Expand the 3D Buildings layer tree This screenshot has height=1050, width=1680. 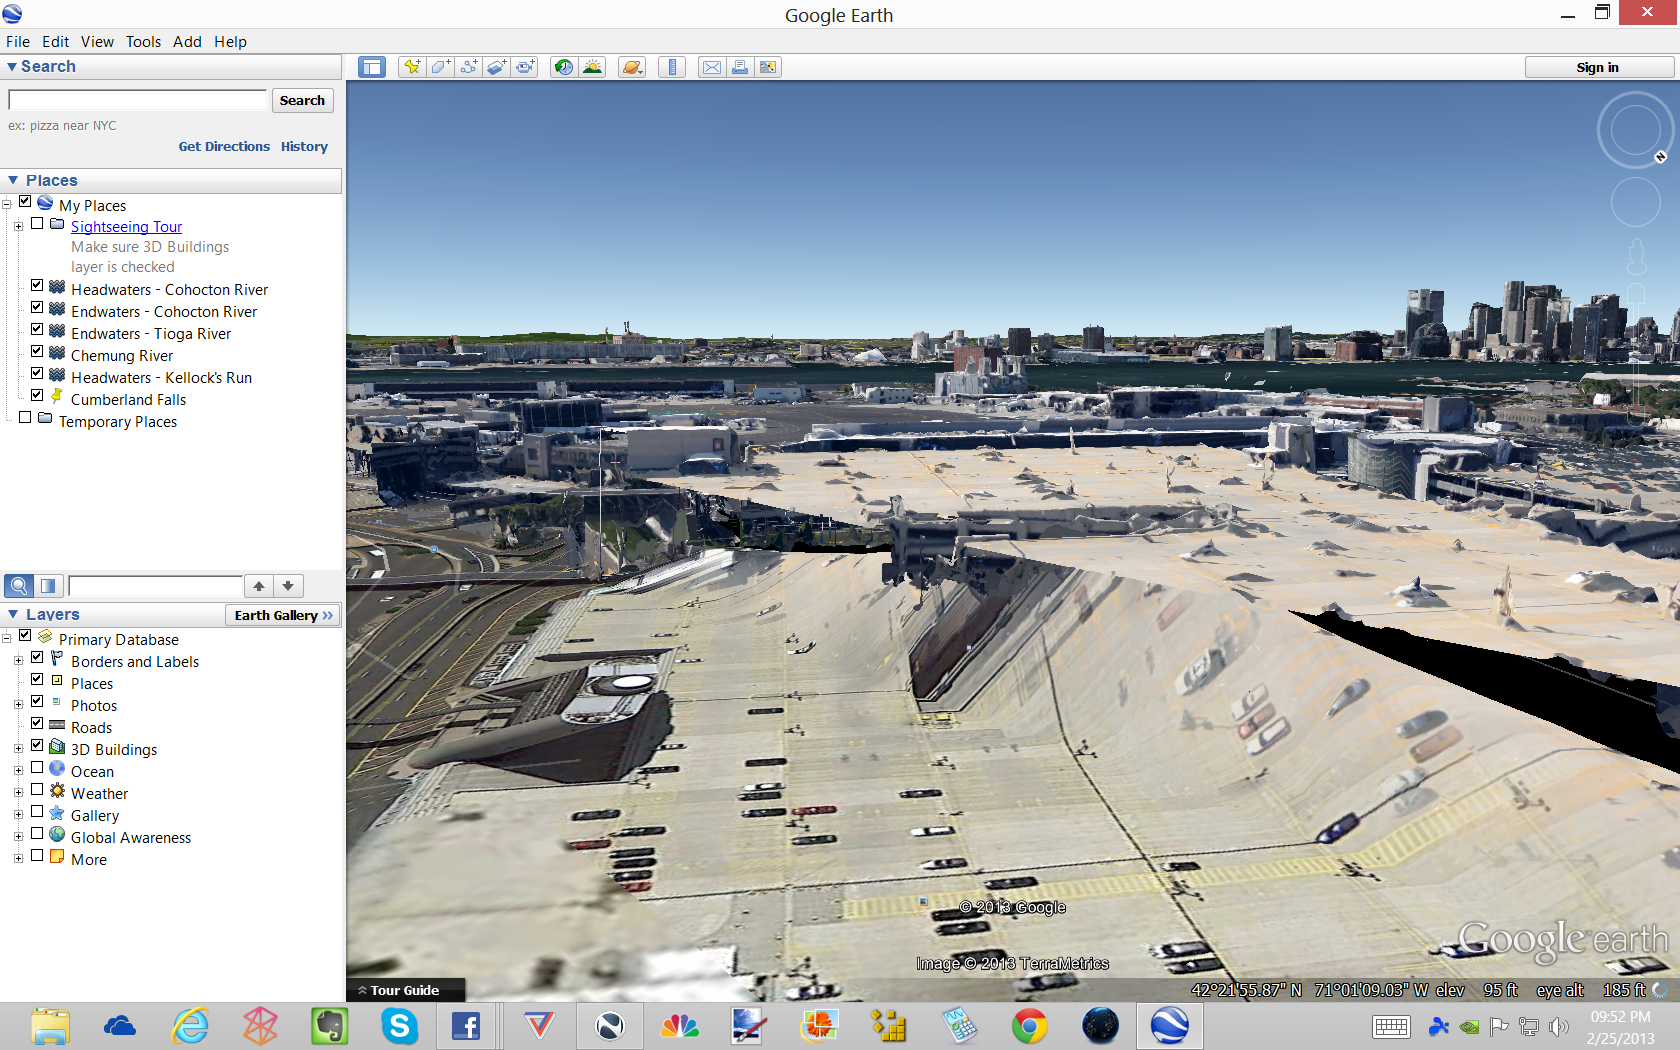(18, 749)
